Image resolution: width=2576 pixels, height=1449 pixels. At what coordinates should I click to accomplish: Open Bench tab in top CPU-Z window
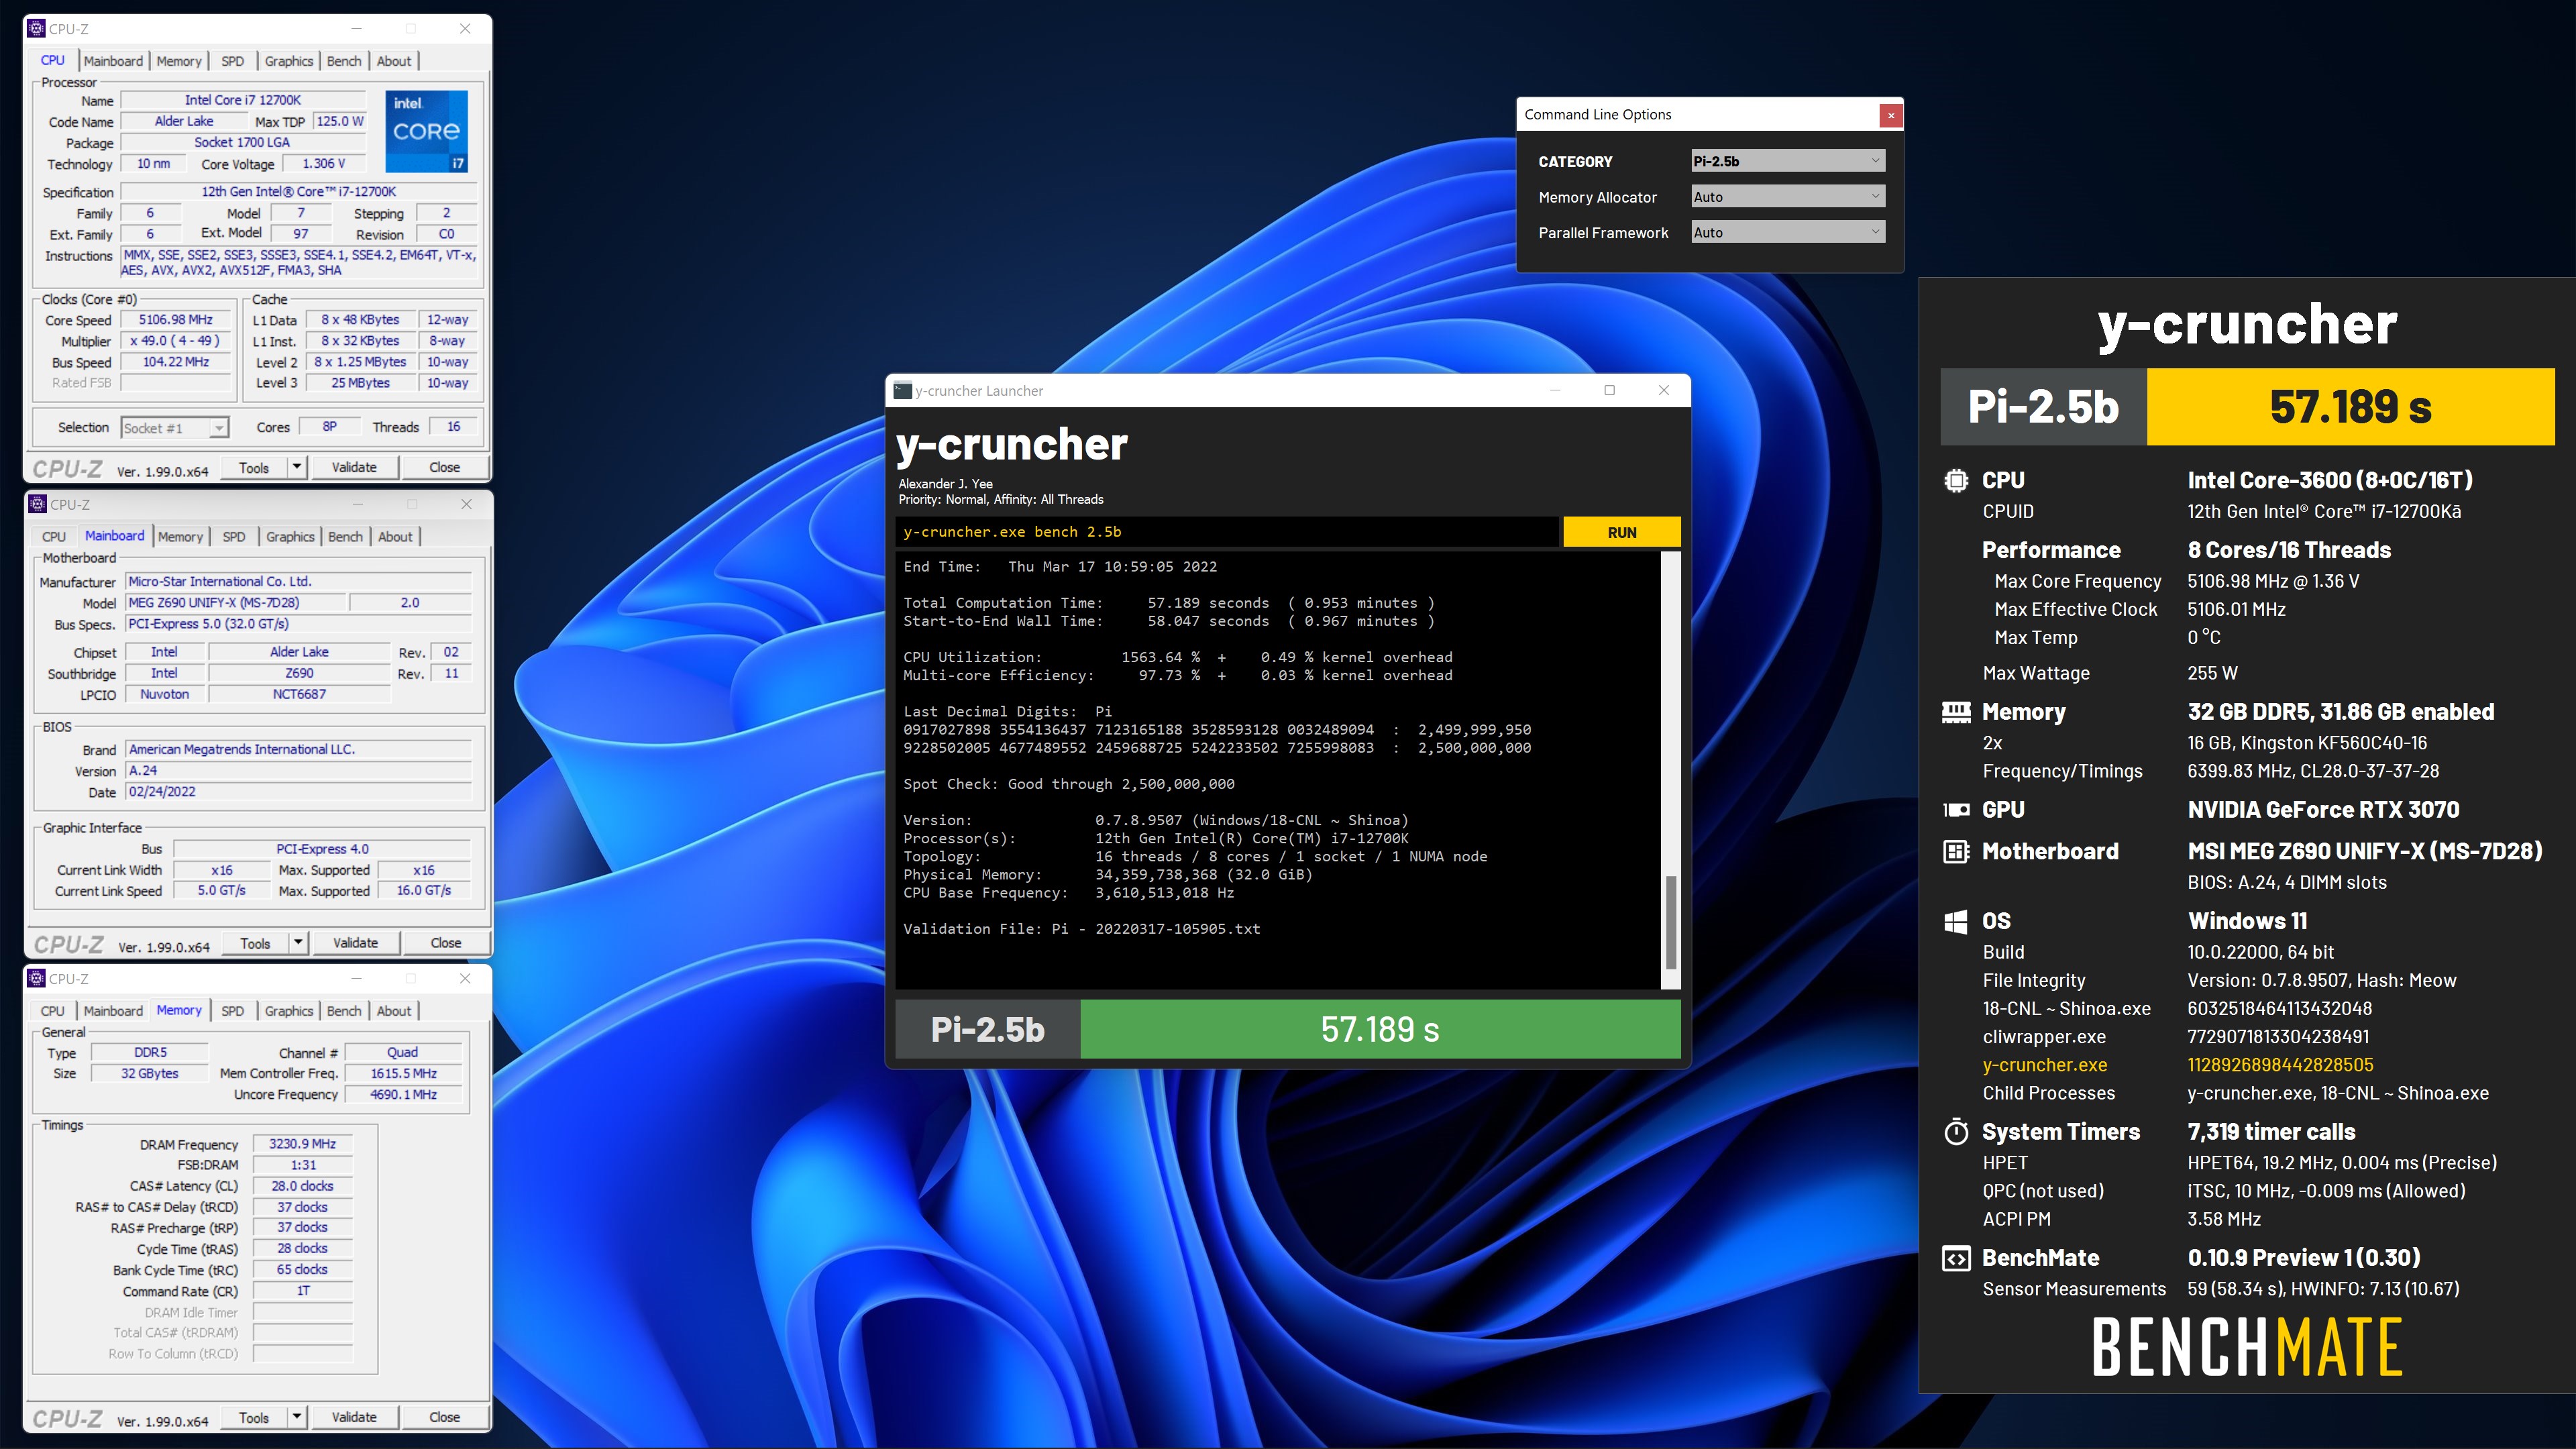(344, 61)
